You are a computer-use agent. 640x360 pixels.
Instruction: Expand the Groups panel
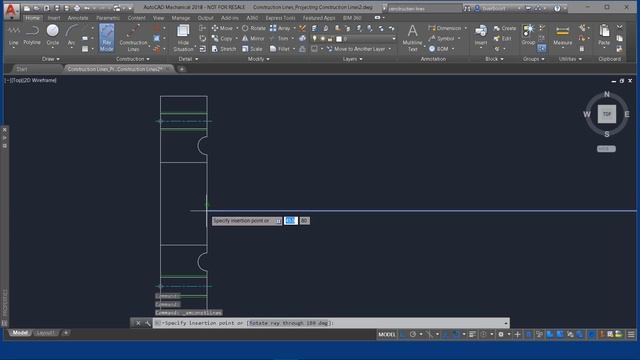click(533, 59)
